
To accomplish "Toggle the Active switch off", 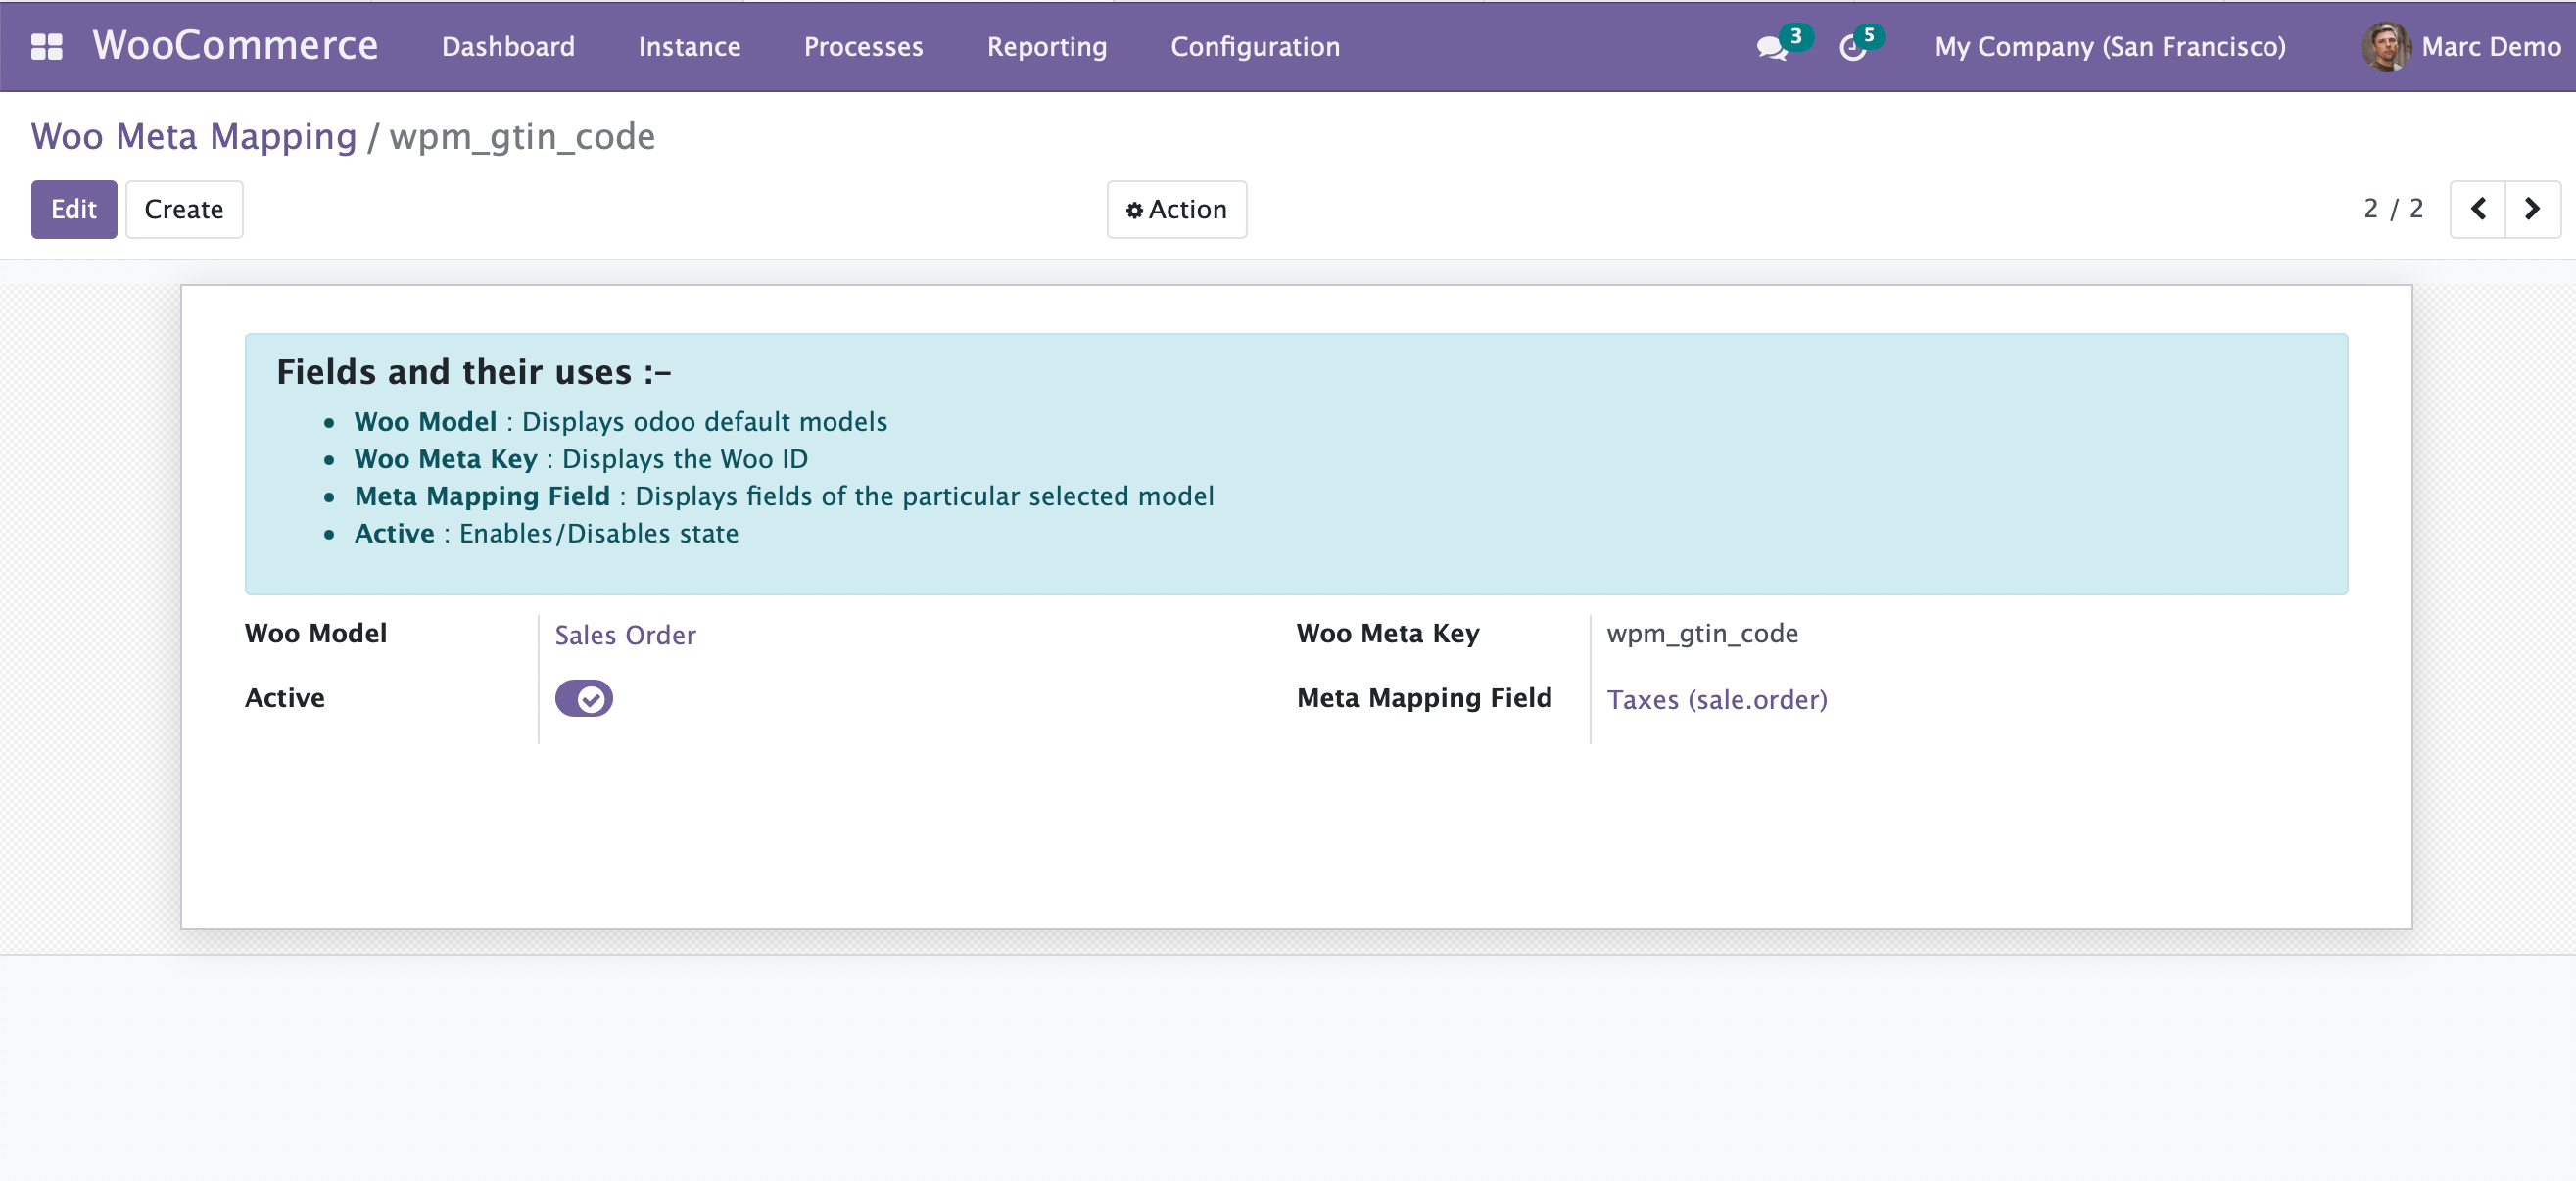I will coord(584,698).
